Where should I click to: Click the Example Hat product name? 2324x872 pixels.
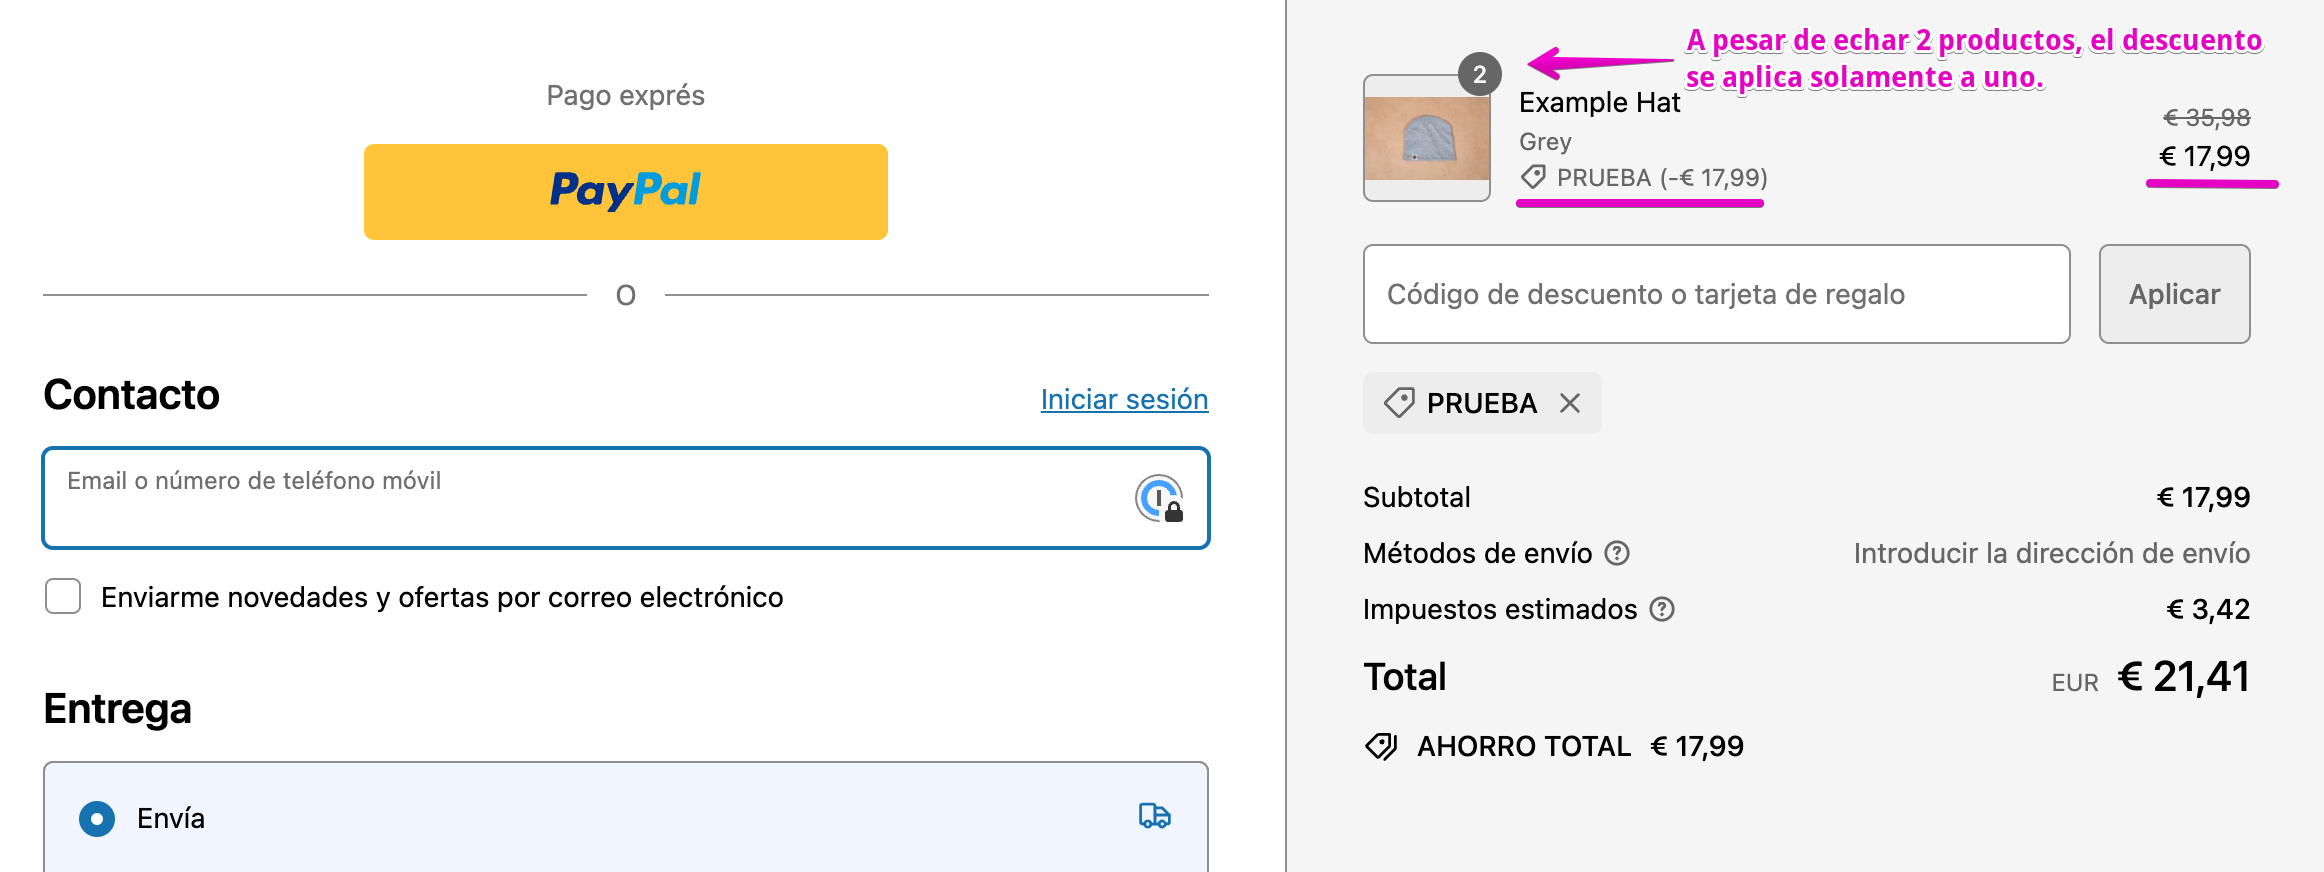[1599, 103]
